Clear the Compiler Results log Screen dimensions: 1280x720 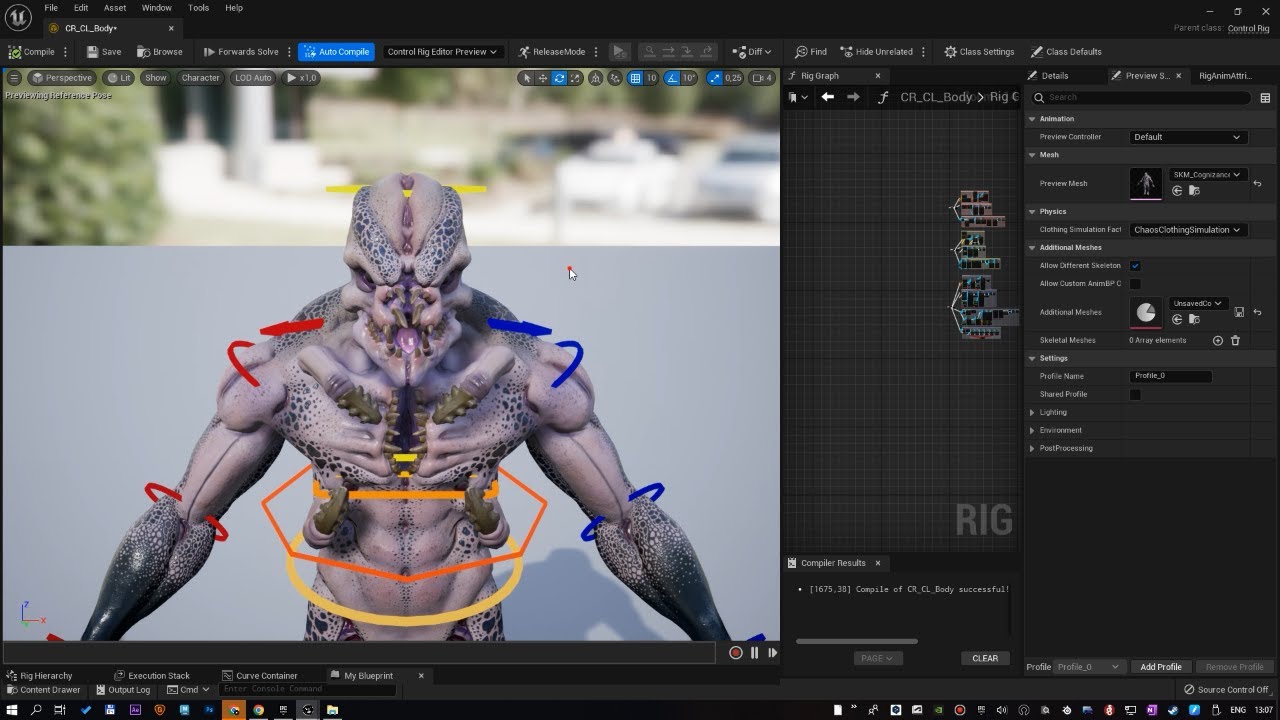point(985,658)
